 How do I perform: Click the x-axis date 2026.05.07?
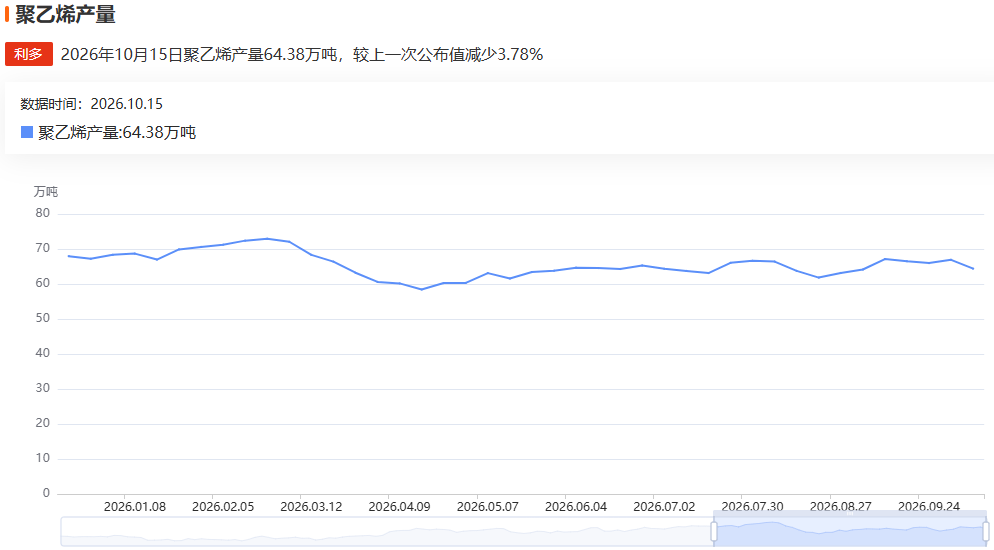coord(487,507)
